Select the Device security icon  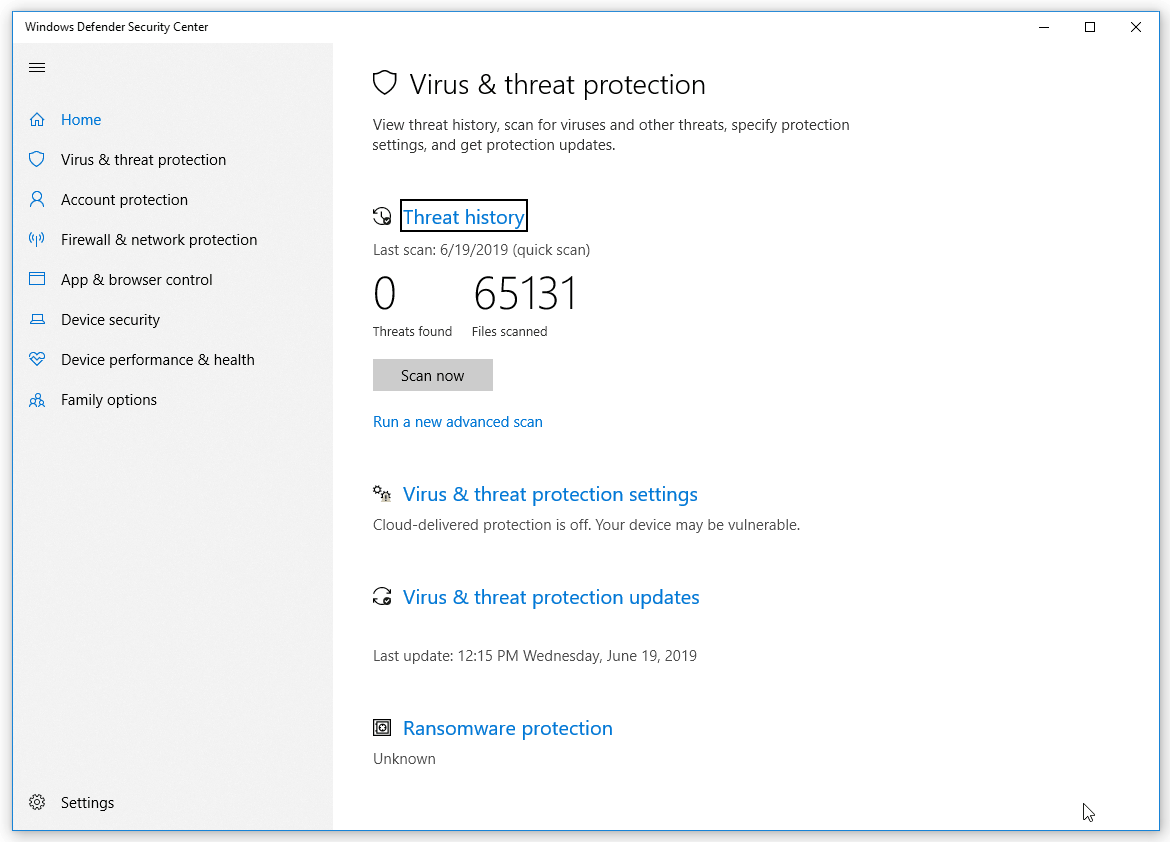[37, 319]
